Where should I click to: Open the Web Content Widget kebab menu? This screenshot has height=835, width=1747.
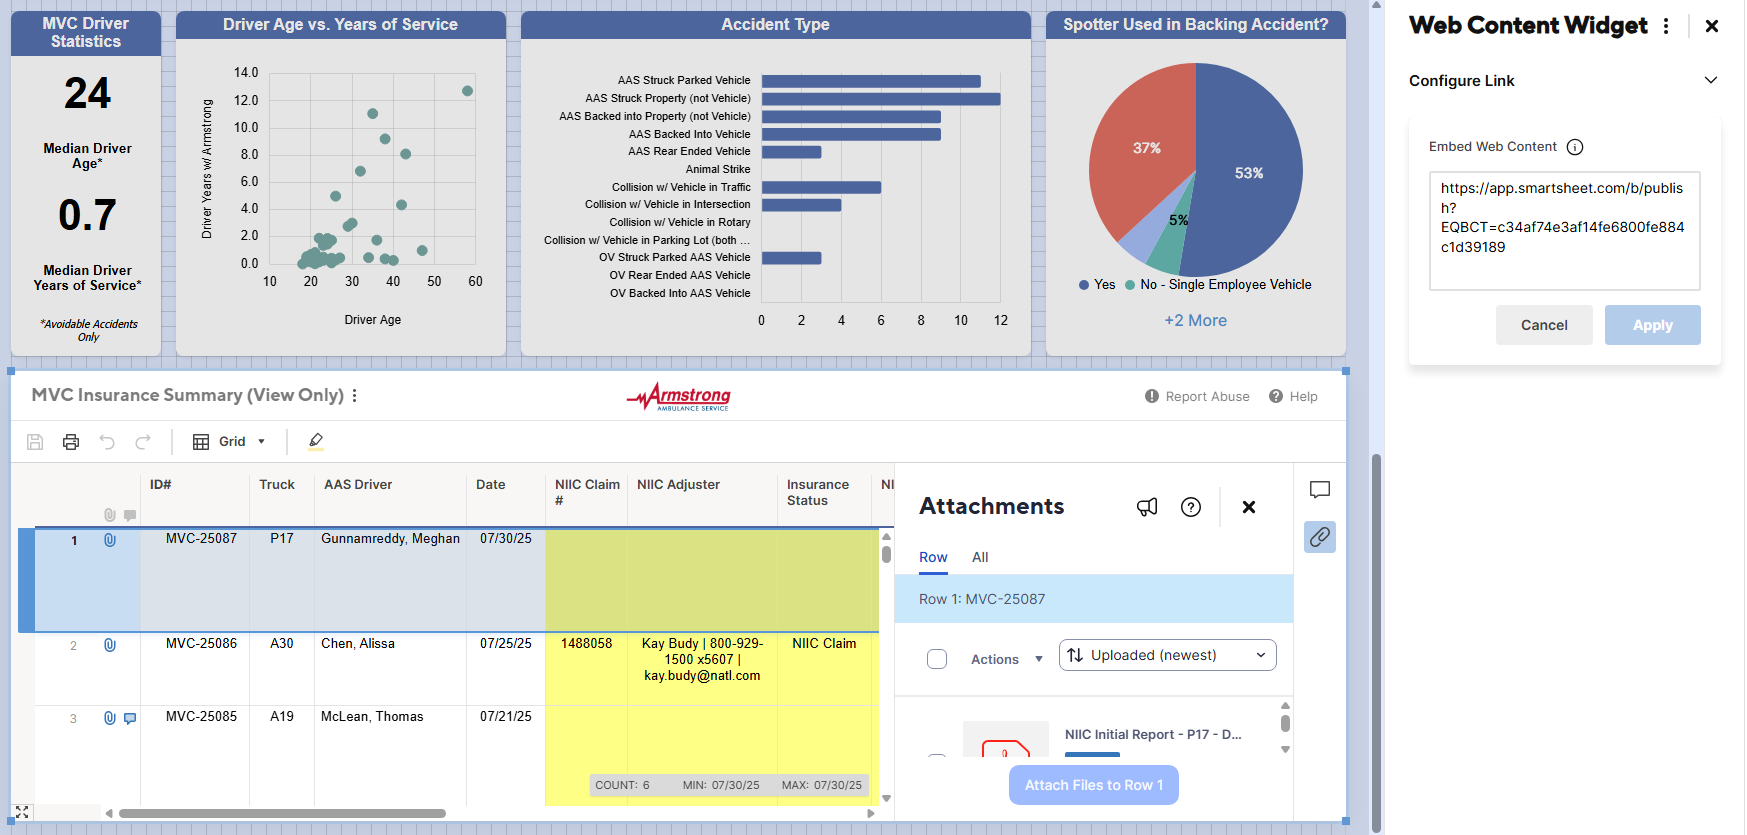point(1666,26)
